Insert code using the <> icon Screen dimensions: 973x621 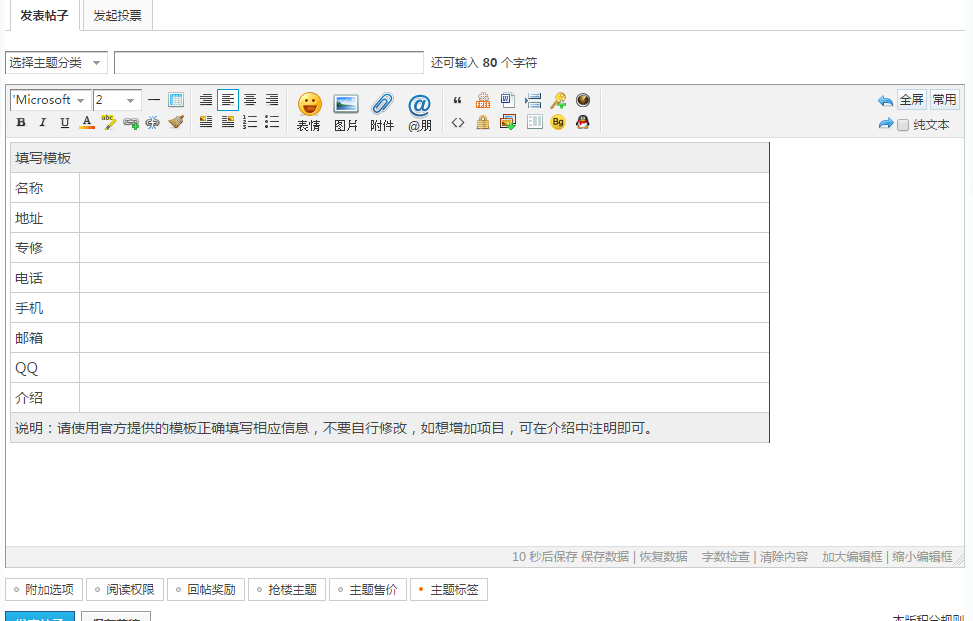point(457,122)
